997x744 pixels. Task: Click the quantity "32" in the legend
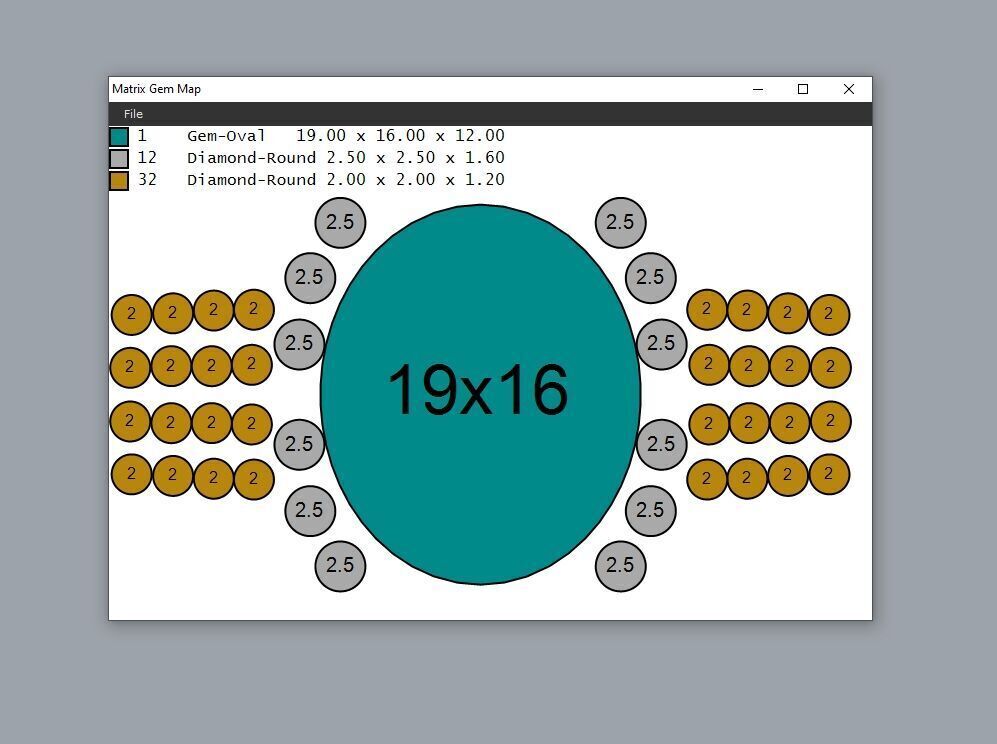(147, 180)
